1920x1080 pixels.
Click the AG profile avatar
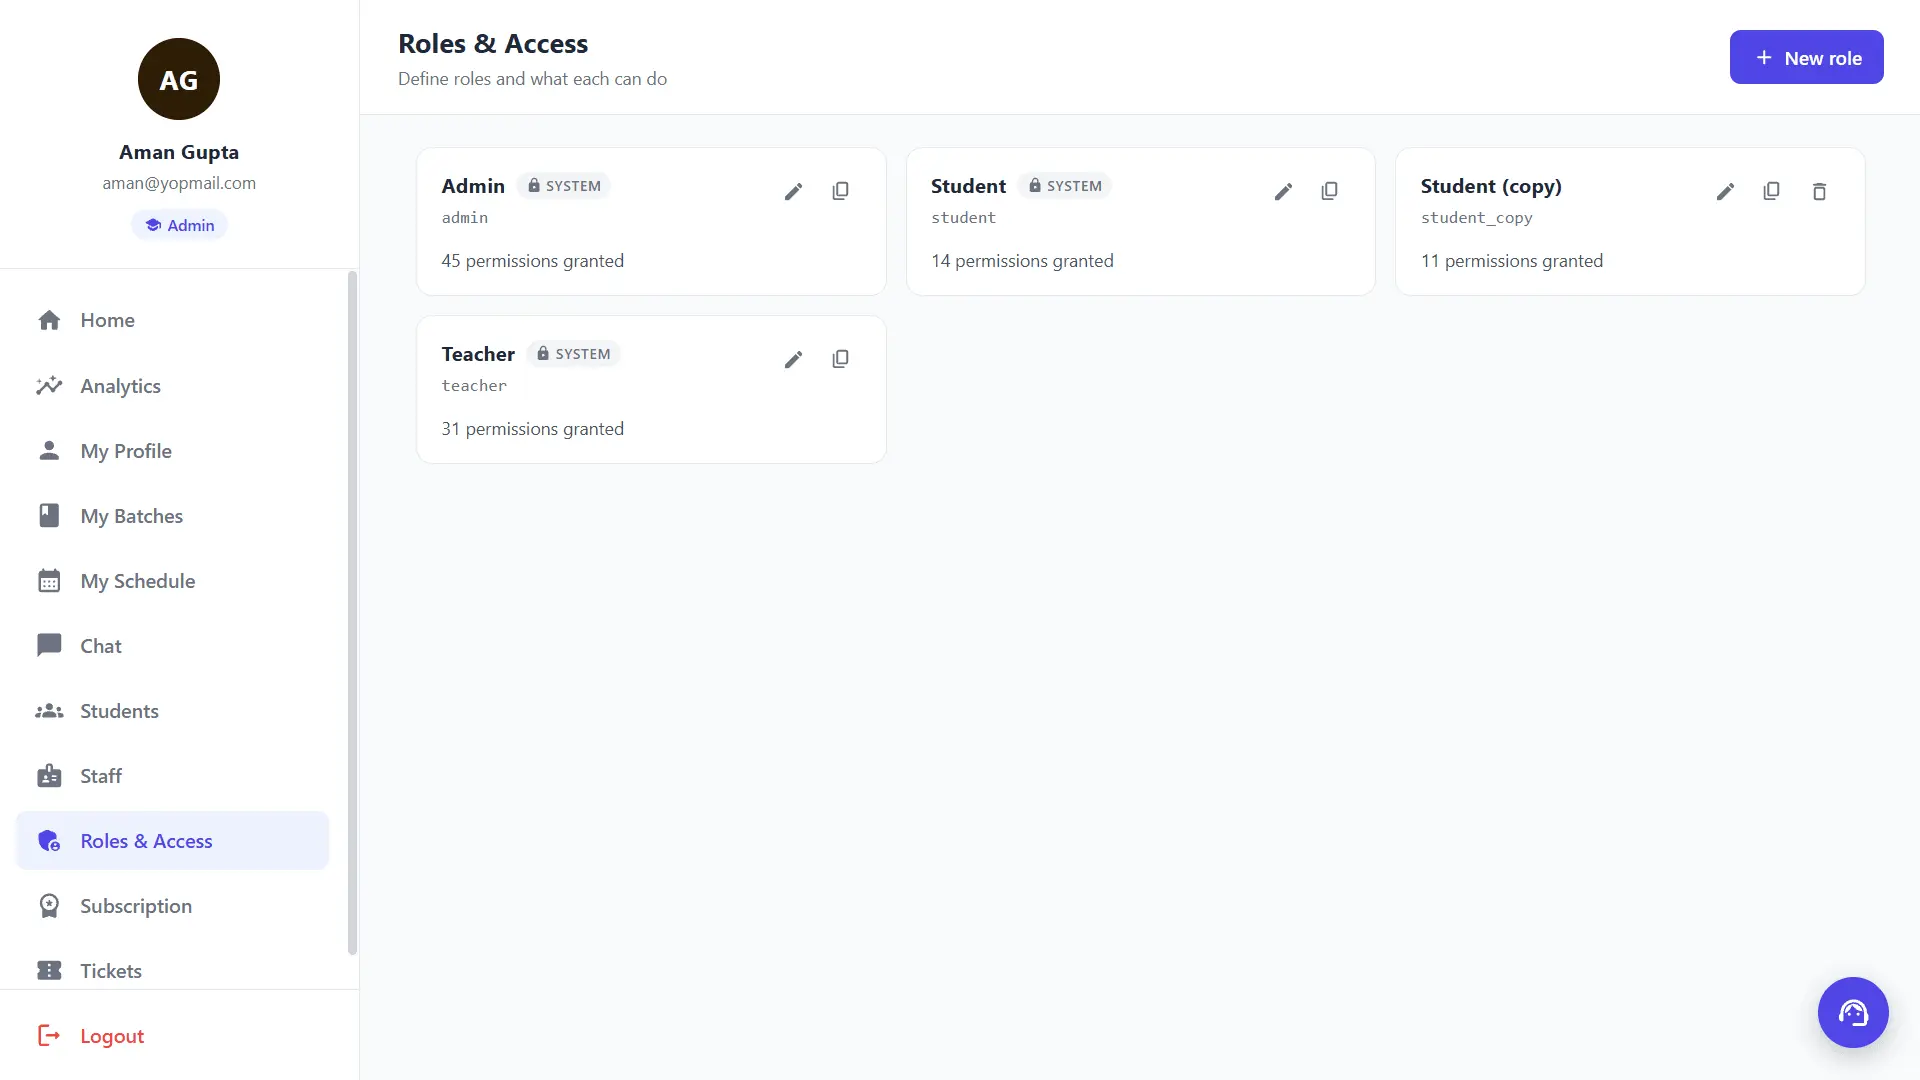coord(179,79)
